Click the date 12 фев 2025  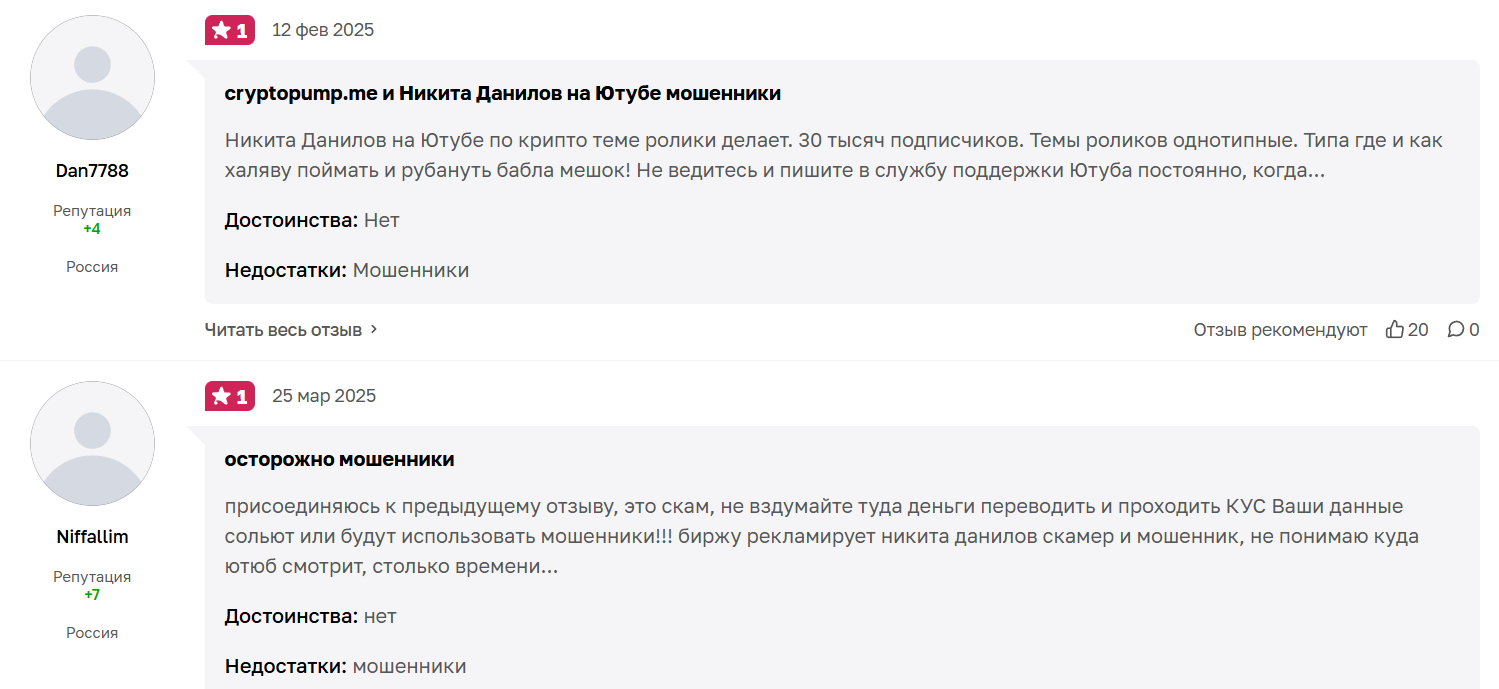point(323,30)
